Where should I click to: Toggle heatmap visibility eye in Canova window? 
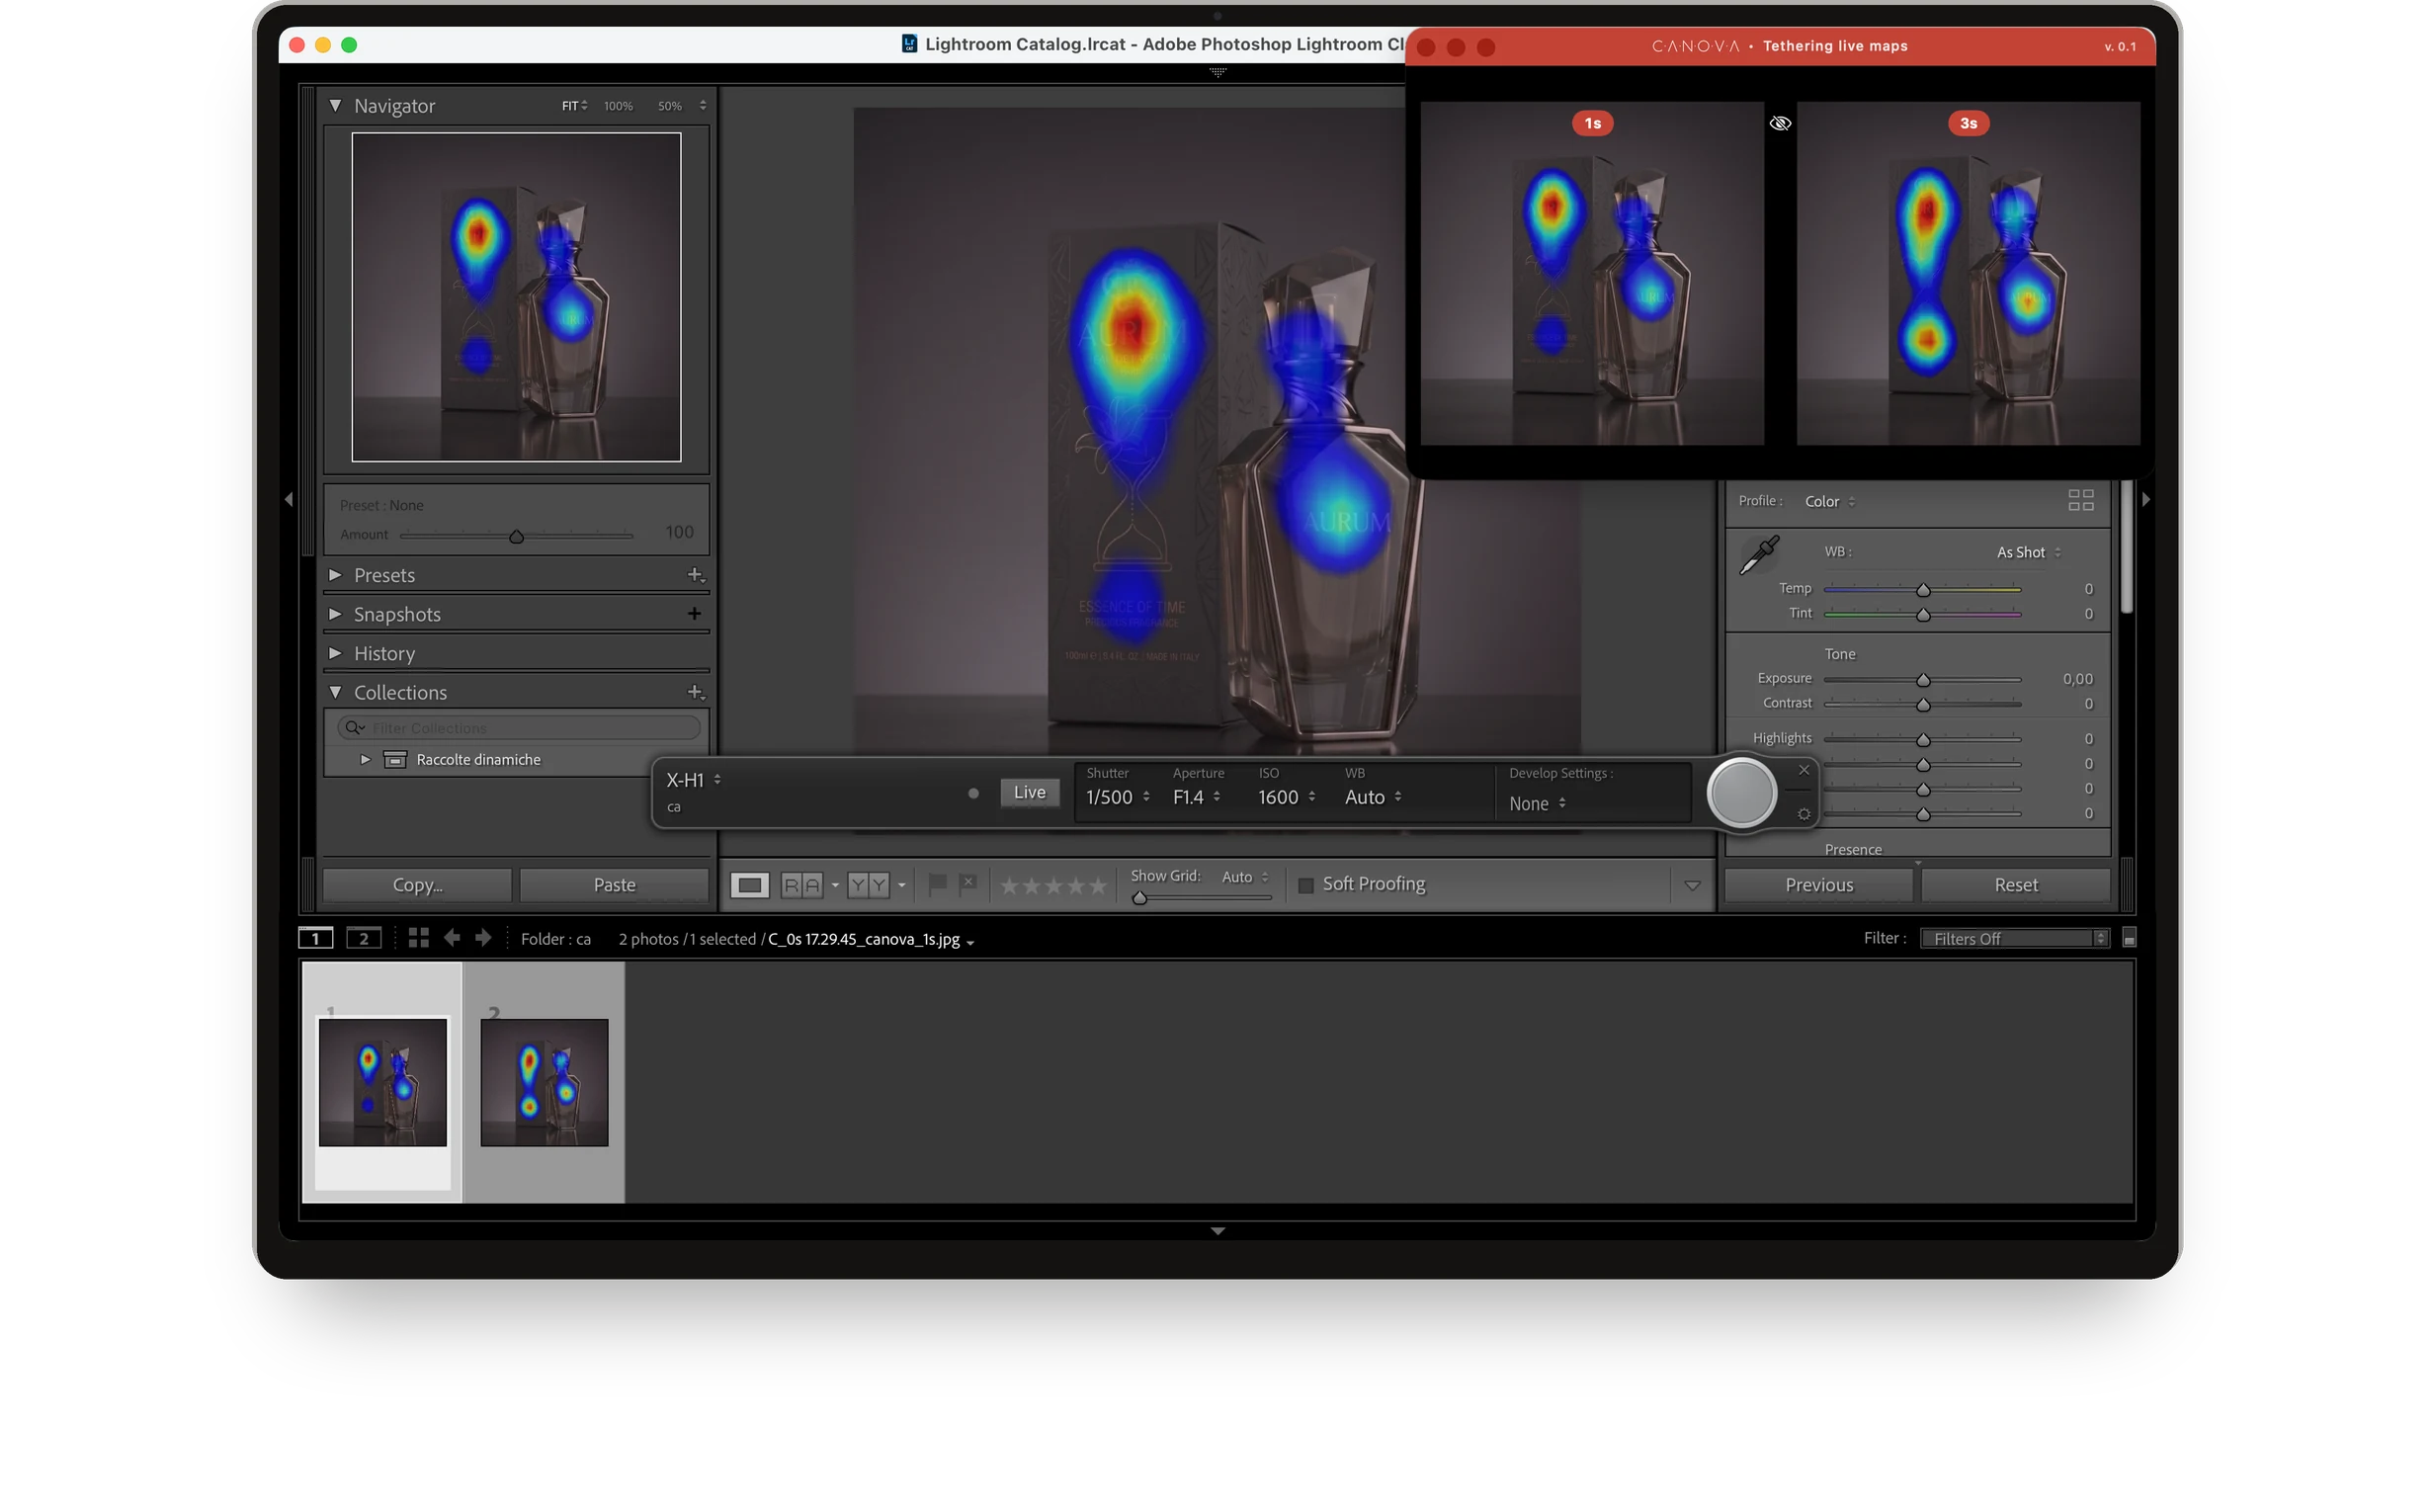pos(1780,124)
